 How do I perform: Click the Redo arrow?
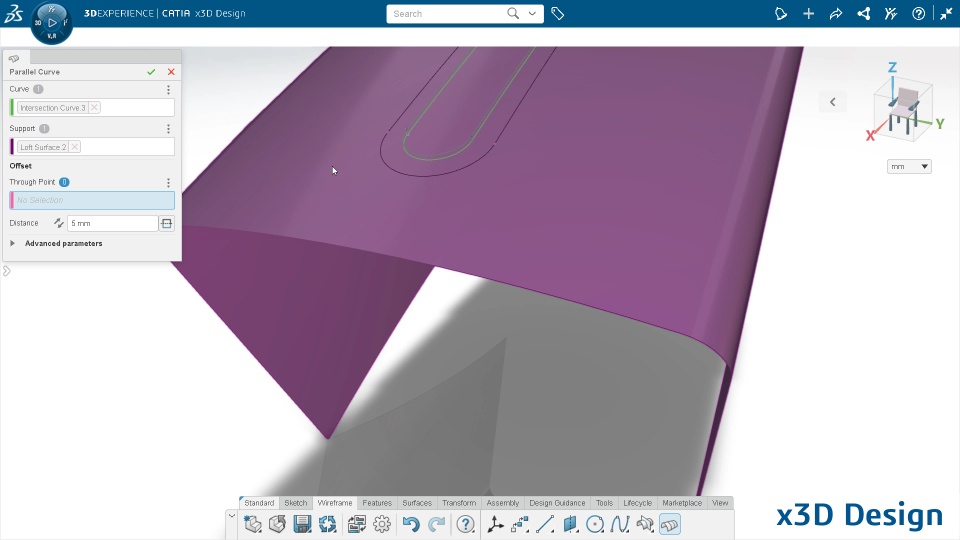(437, 524)
